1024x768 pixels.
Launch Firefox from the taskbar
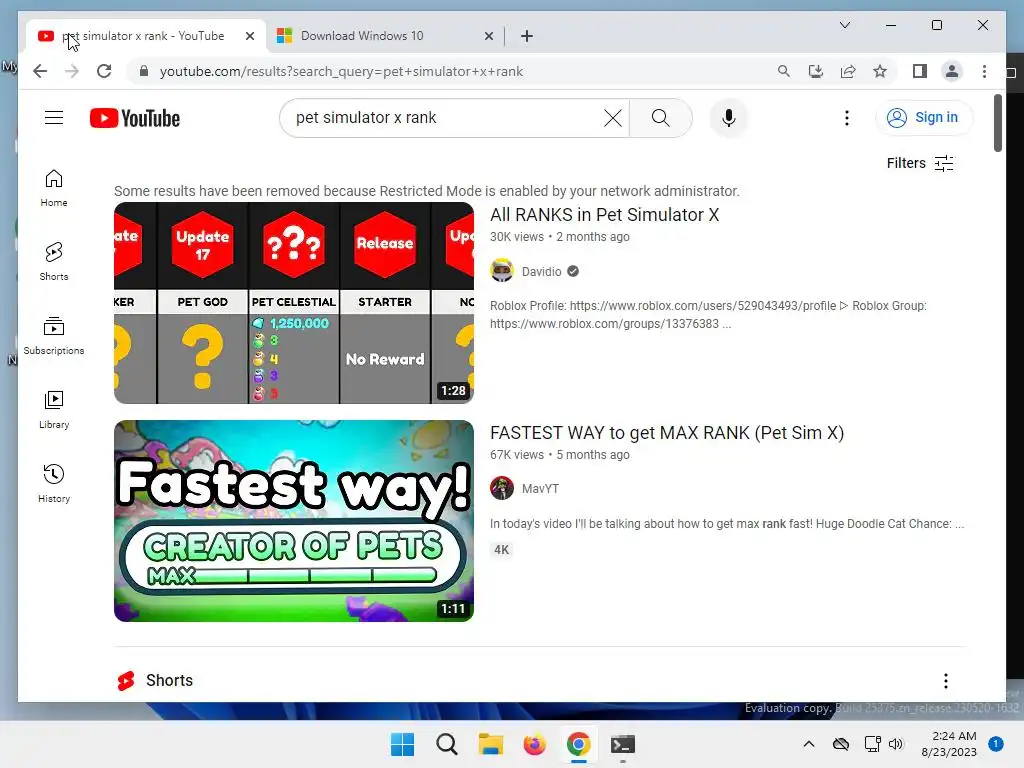(x=534, y=744)
